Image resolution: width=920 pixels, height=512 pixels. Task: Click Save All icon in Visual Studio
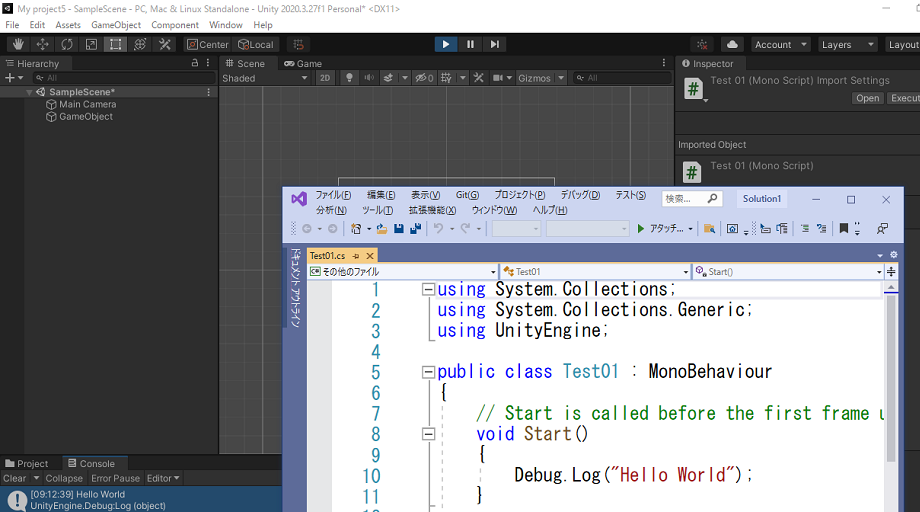(x=415, y=229)
